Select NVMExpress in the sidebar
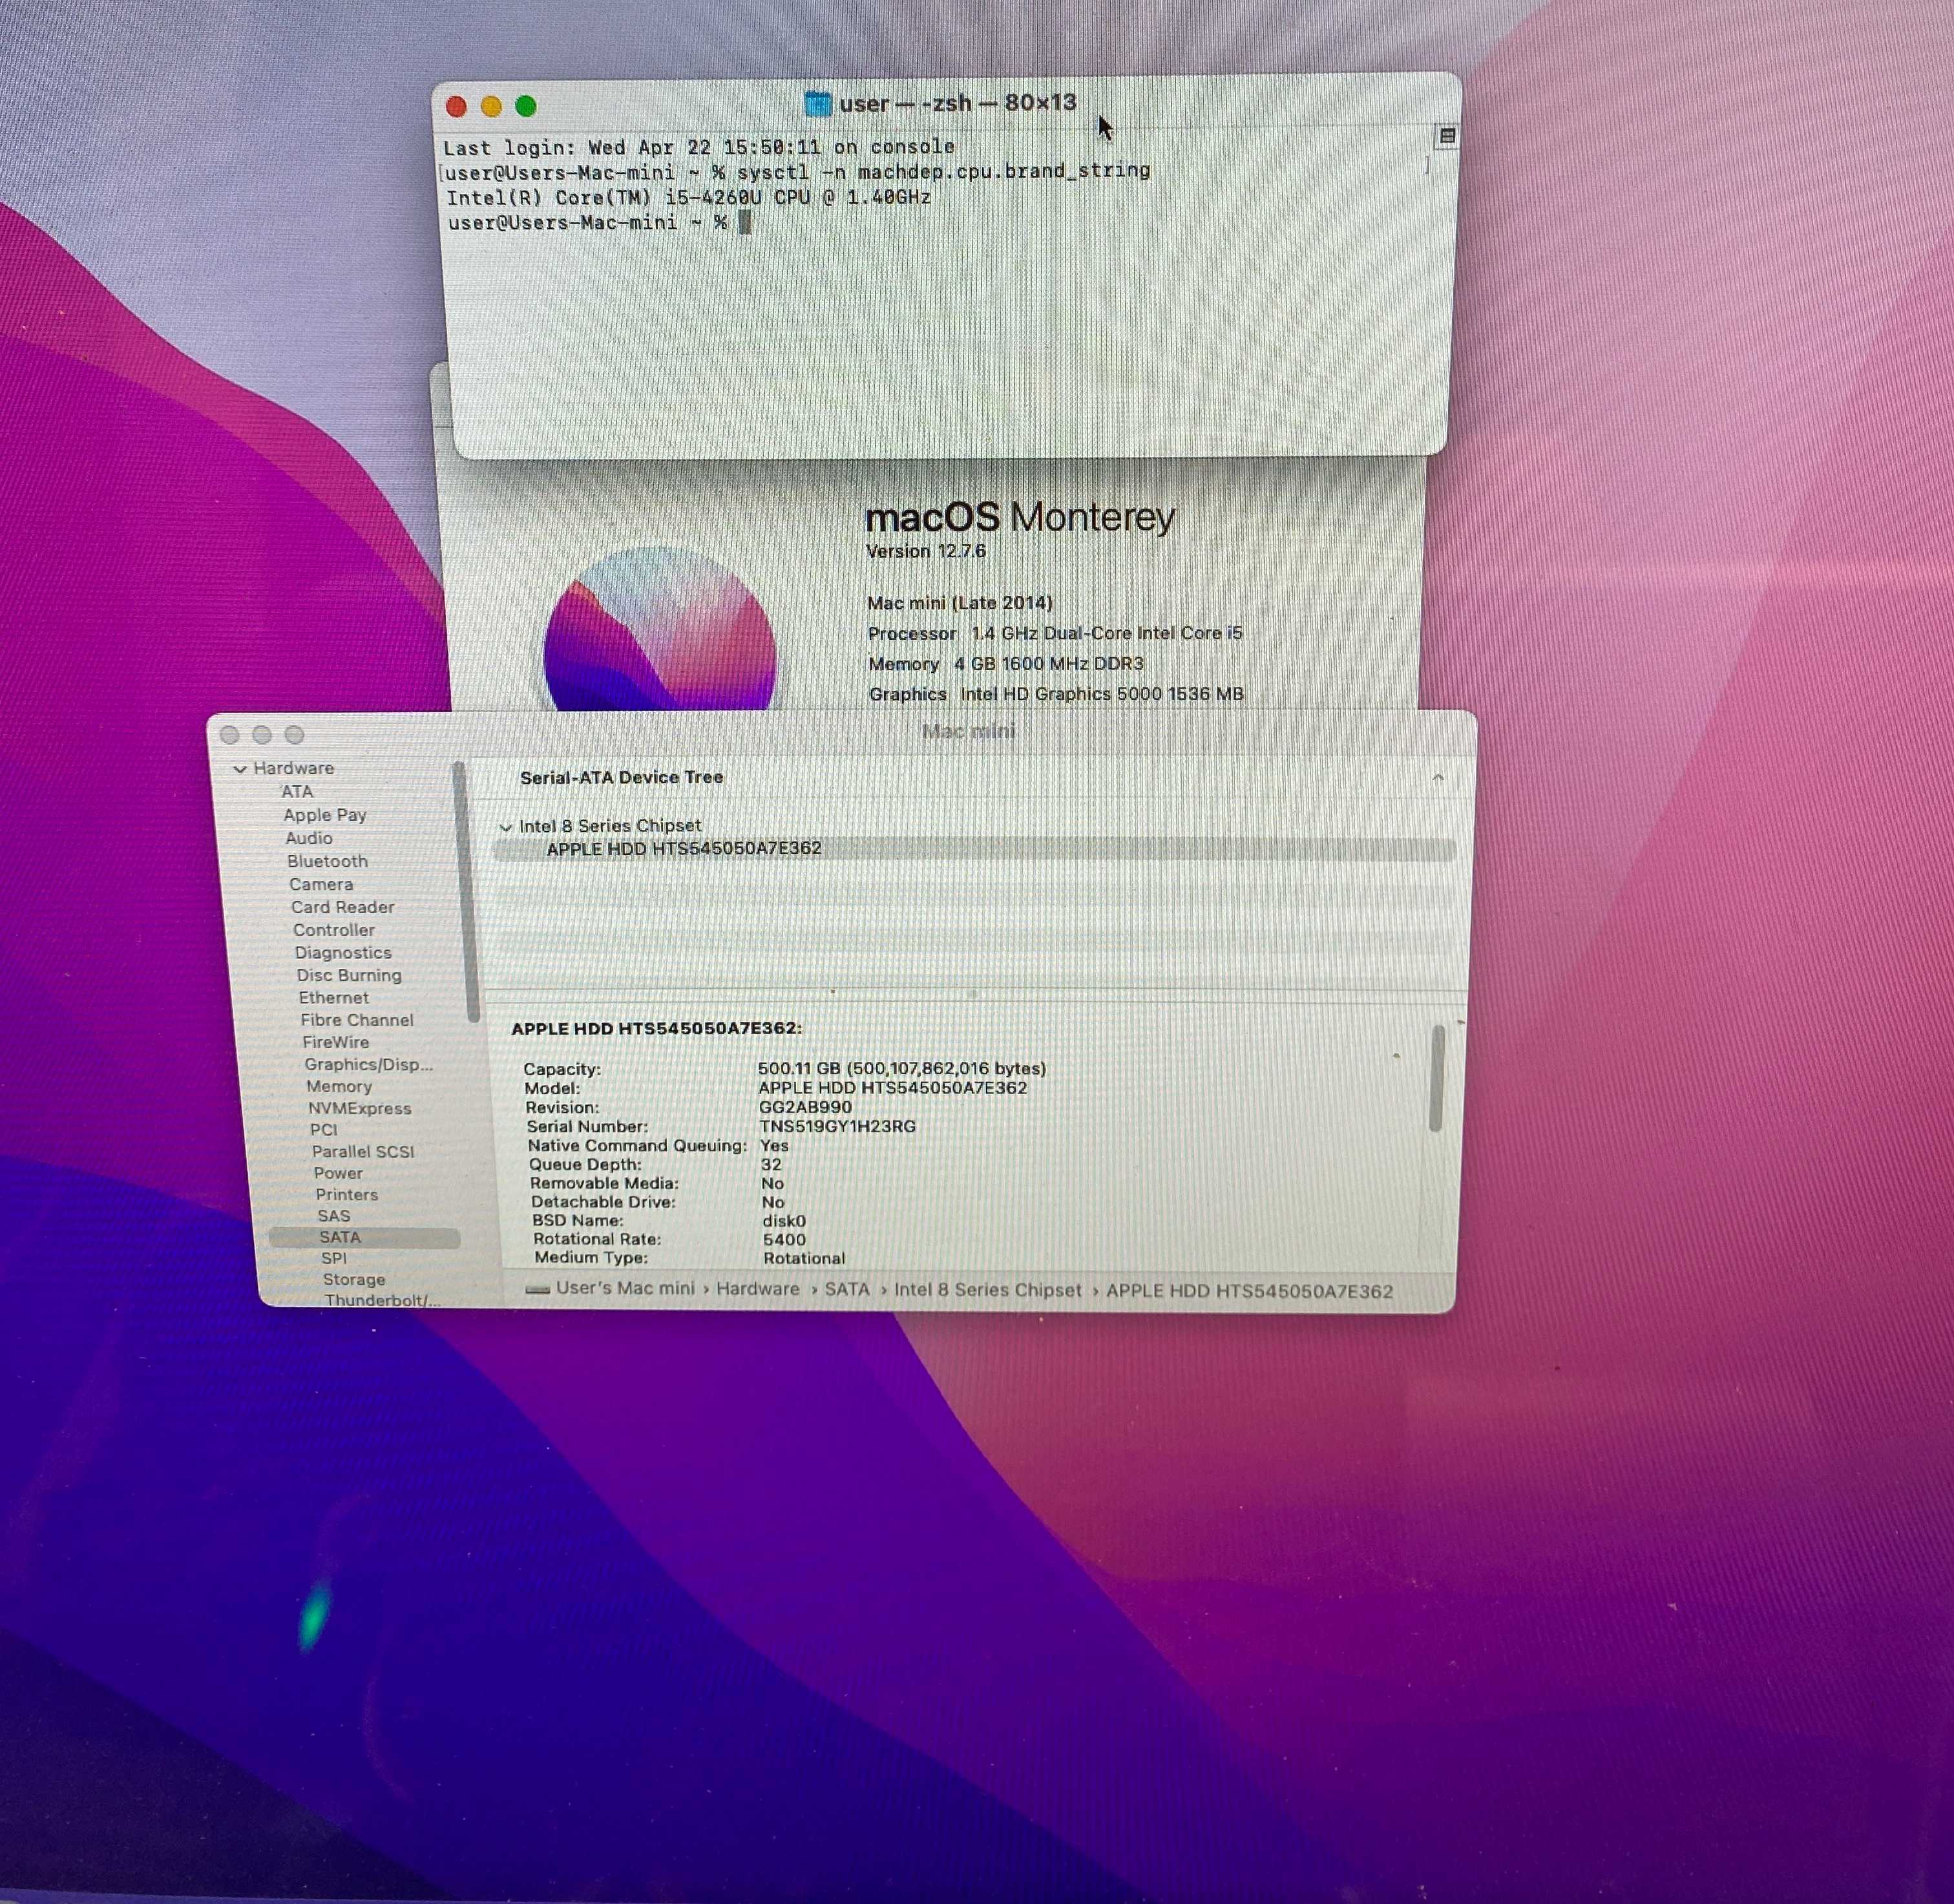This screenshot has width=1954, height=1904. pyautogui.click(x=360, y=1108)
